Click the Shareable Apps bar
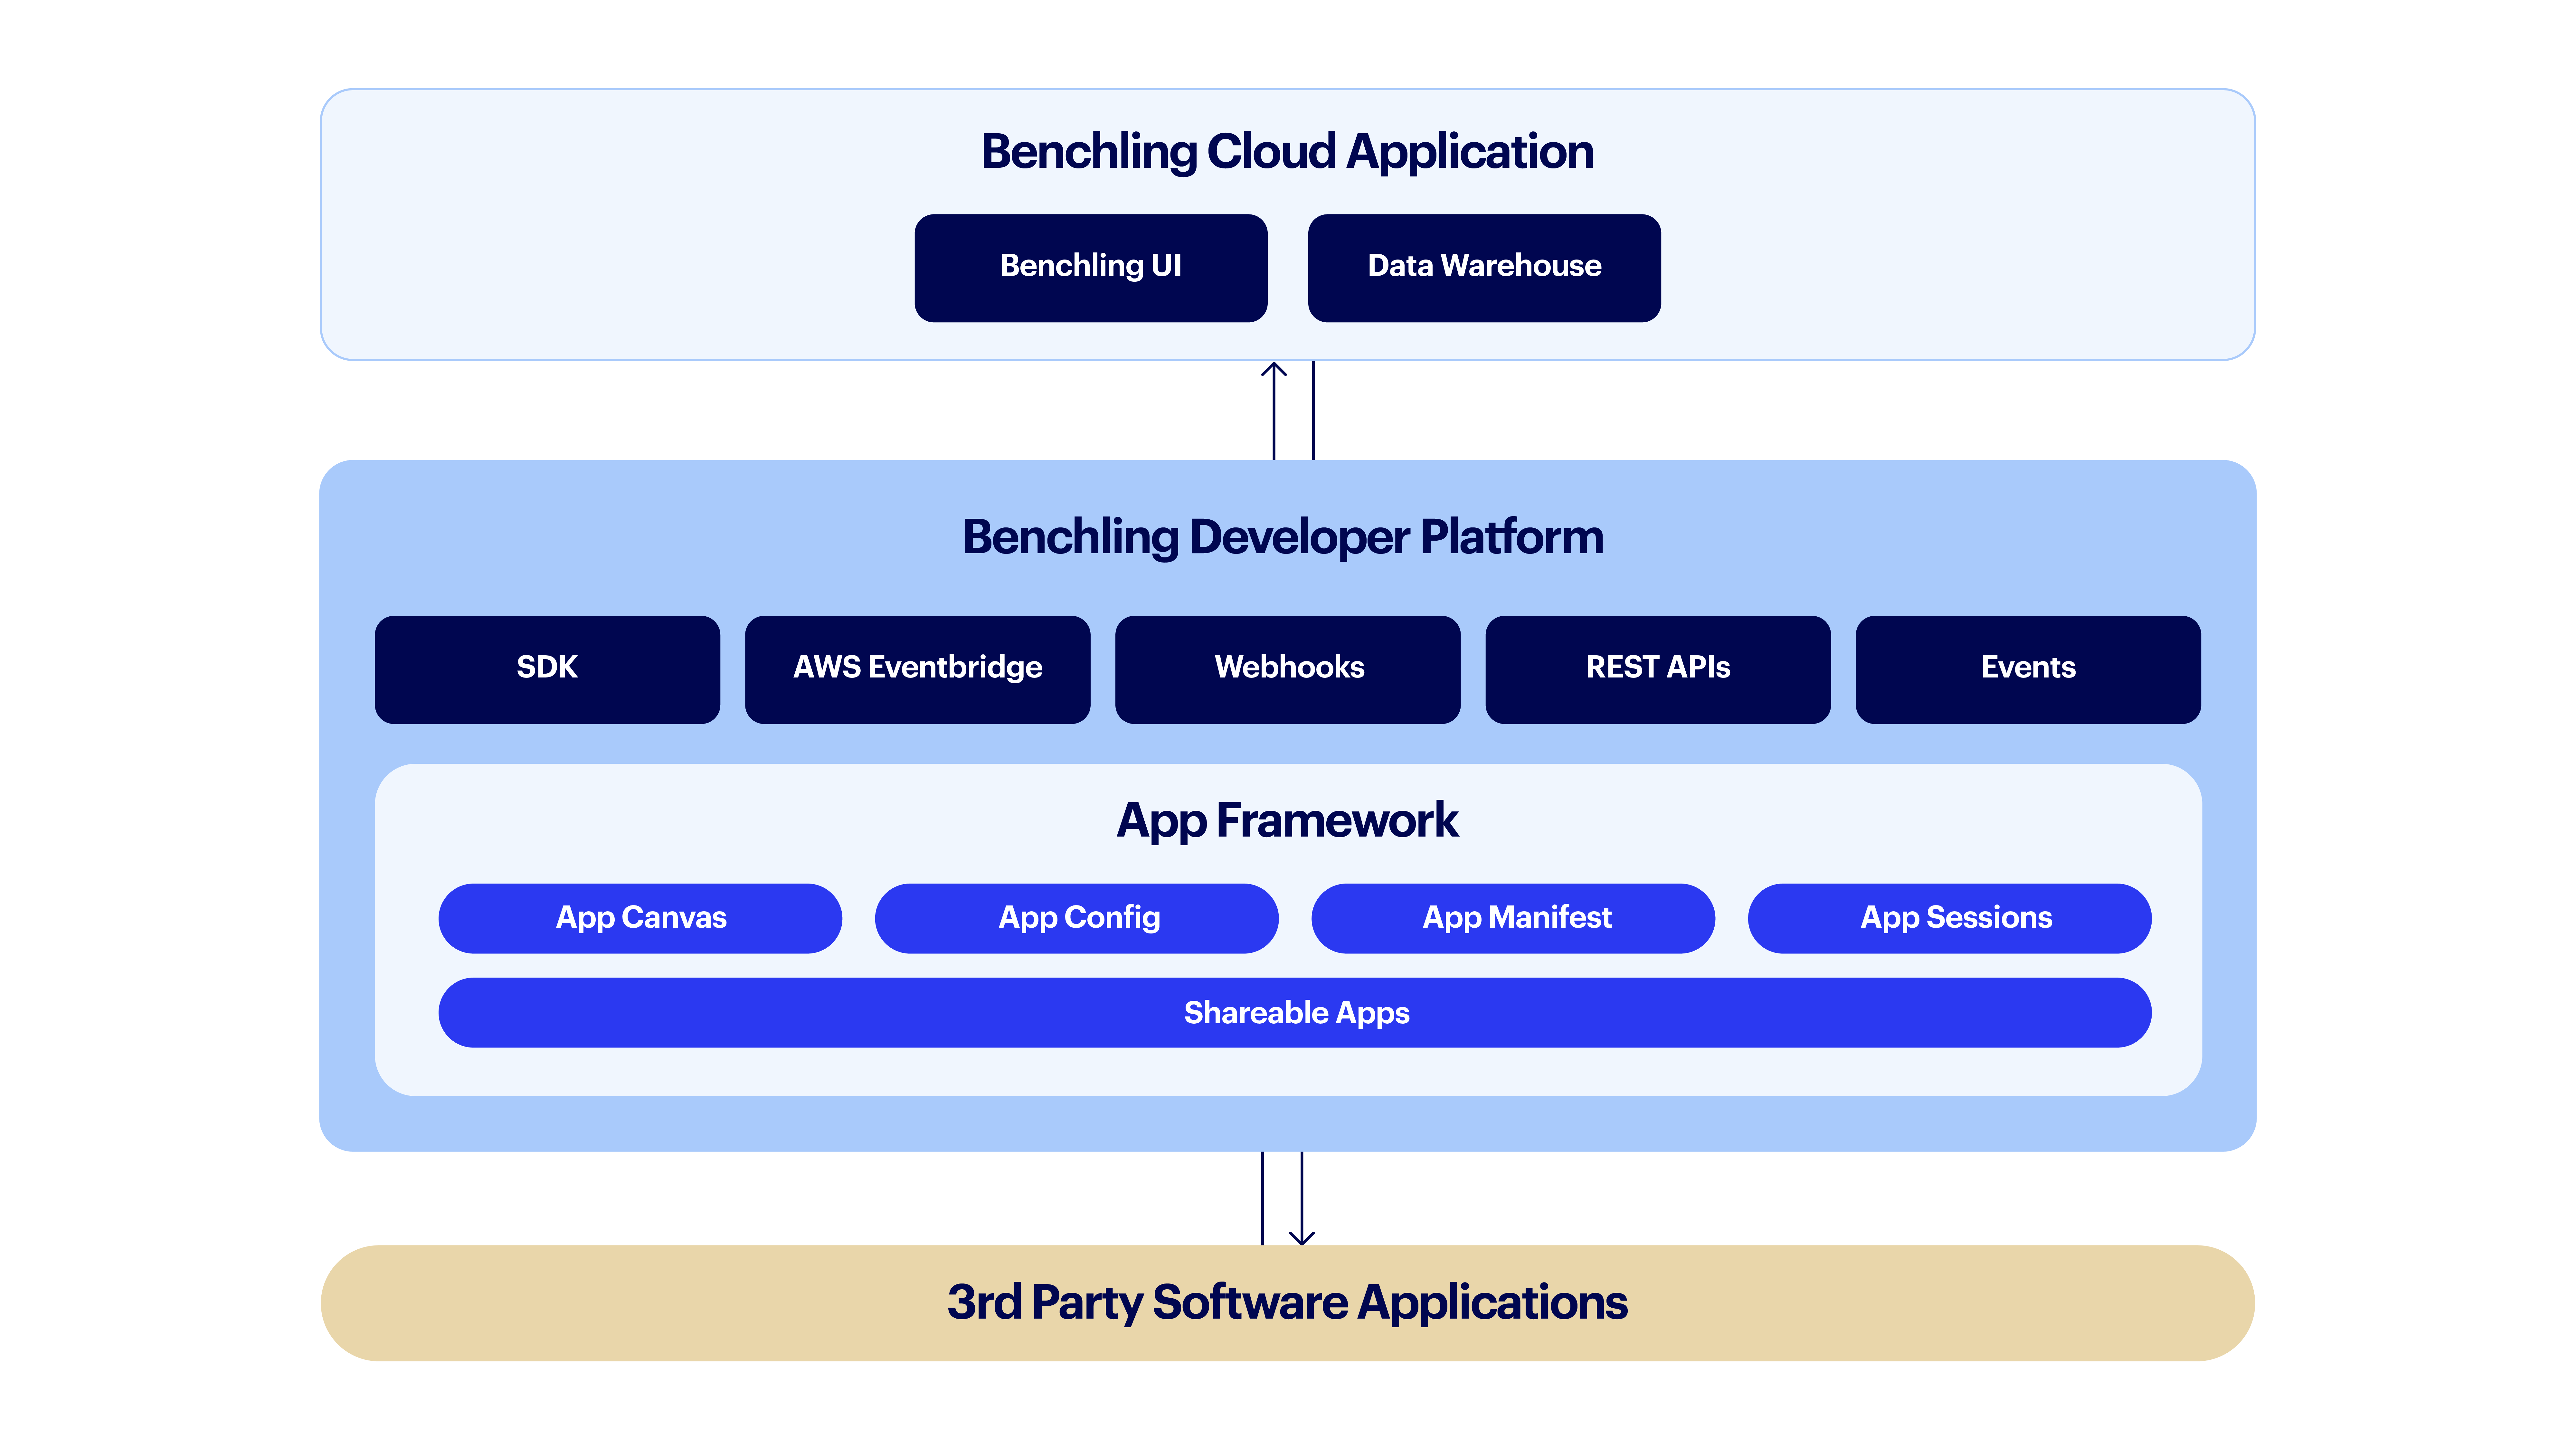Image resolution: width=2576 pixels, height=1449 pixels. (x=1295, y=1013)
